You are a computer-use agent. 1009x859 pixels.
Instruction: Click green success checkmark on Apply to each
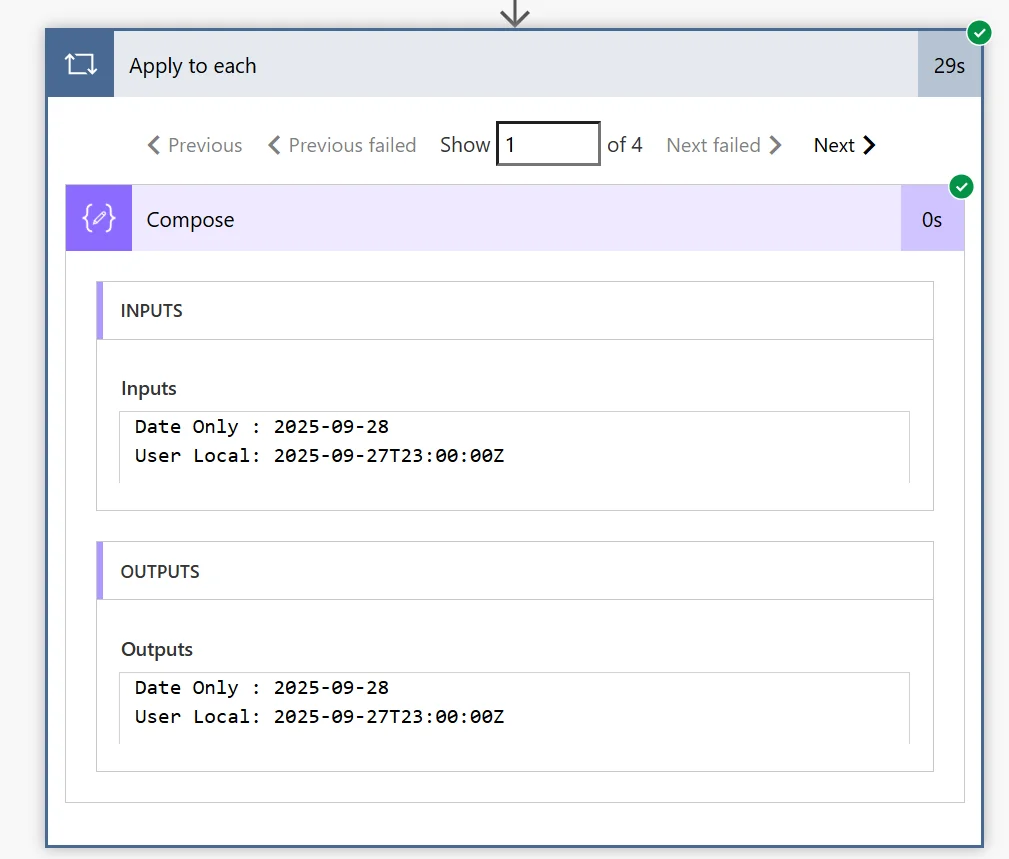pos(979,32)
